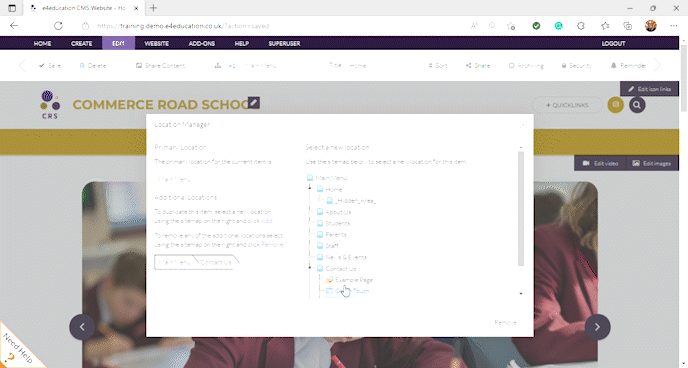Viewport: 688px width, 368px height.
Task: Open Security option in toolbar
Action: tap(577, 65)
